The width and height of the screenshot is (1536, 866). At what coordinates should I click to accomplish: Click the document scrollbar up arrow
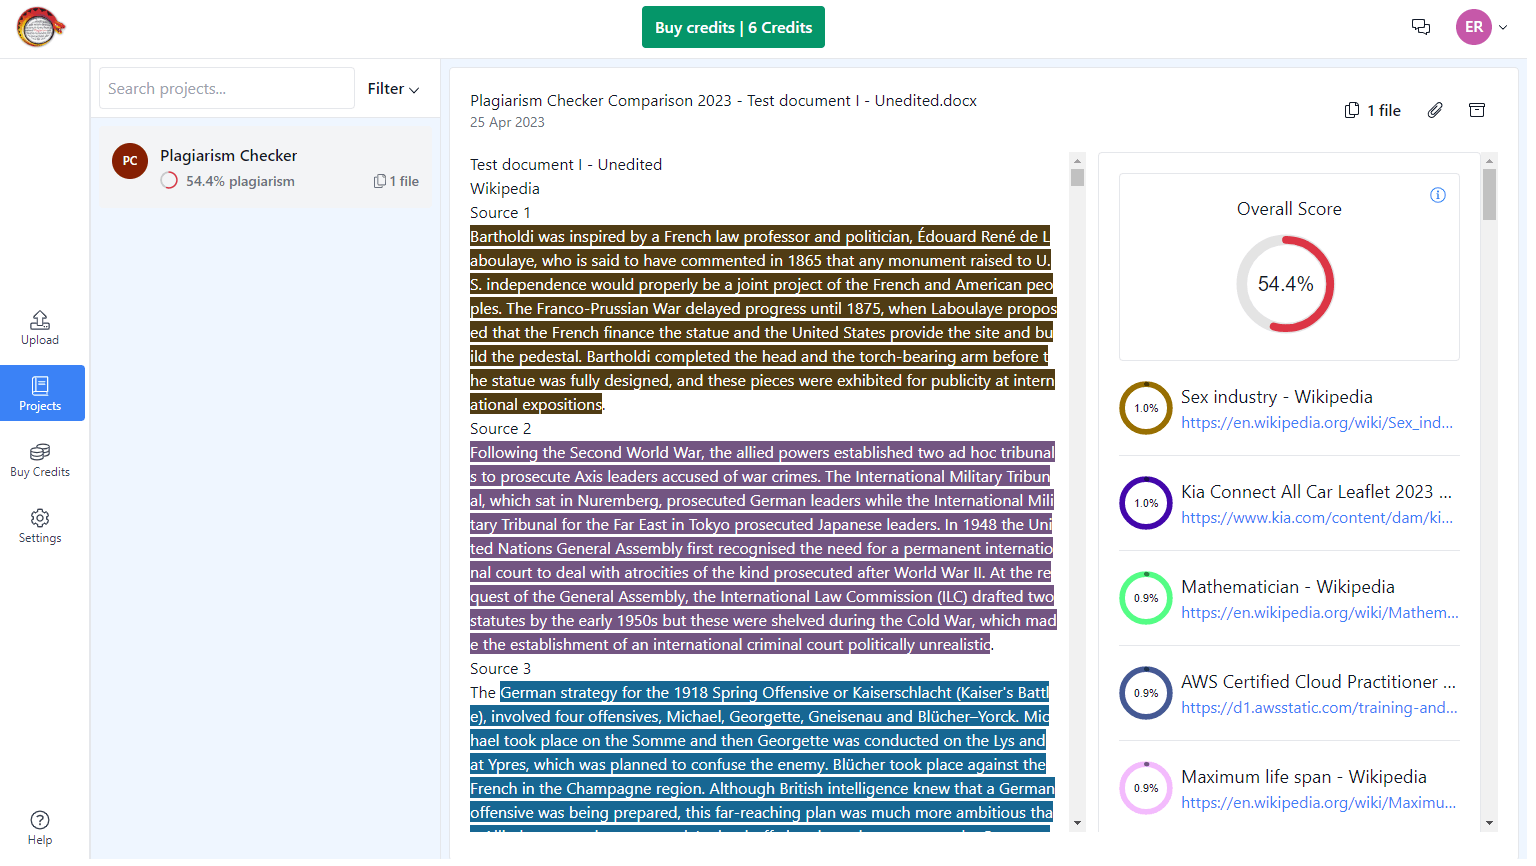[1077, 160]
